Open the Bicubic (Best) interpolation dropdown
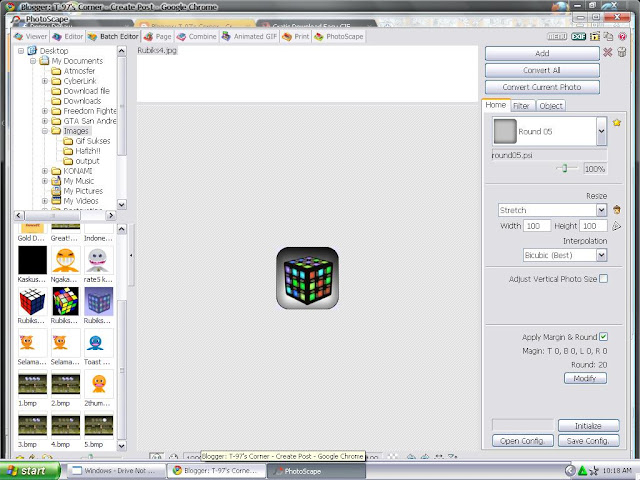The height and width of the screenshot is (480, 640). click(601, 255)
